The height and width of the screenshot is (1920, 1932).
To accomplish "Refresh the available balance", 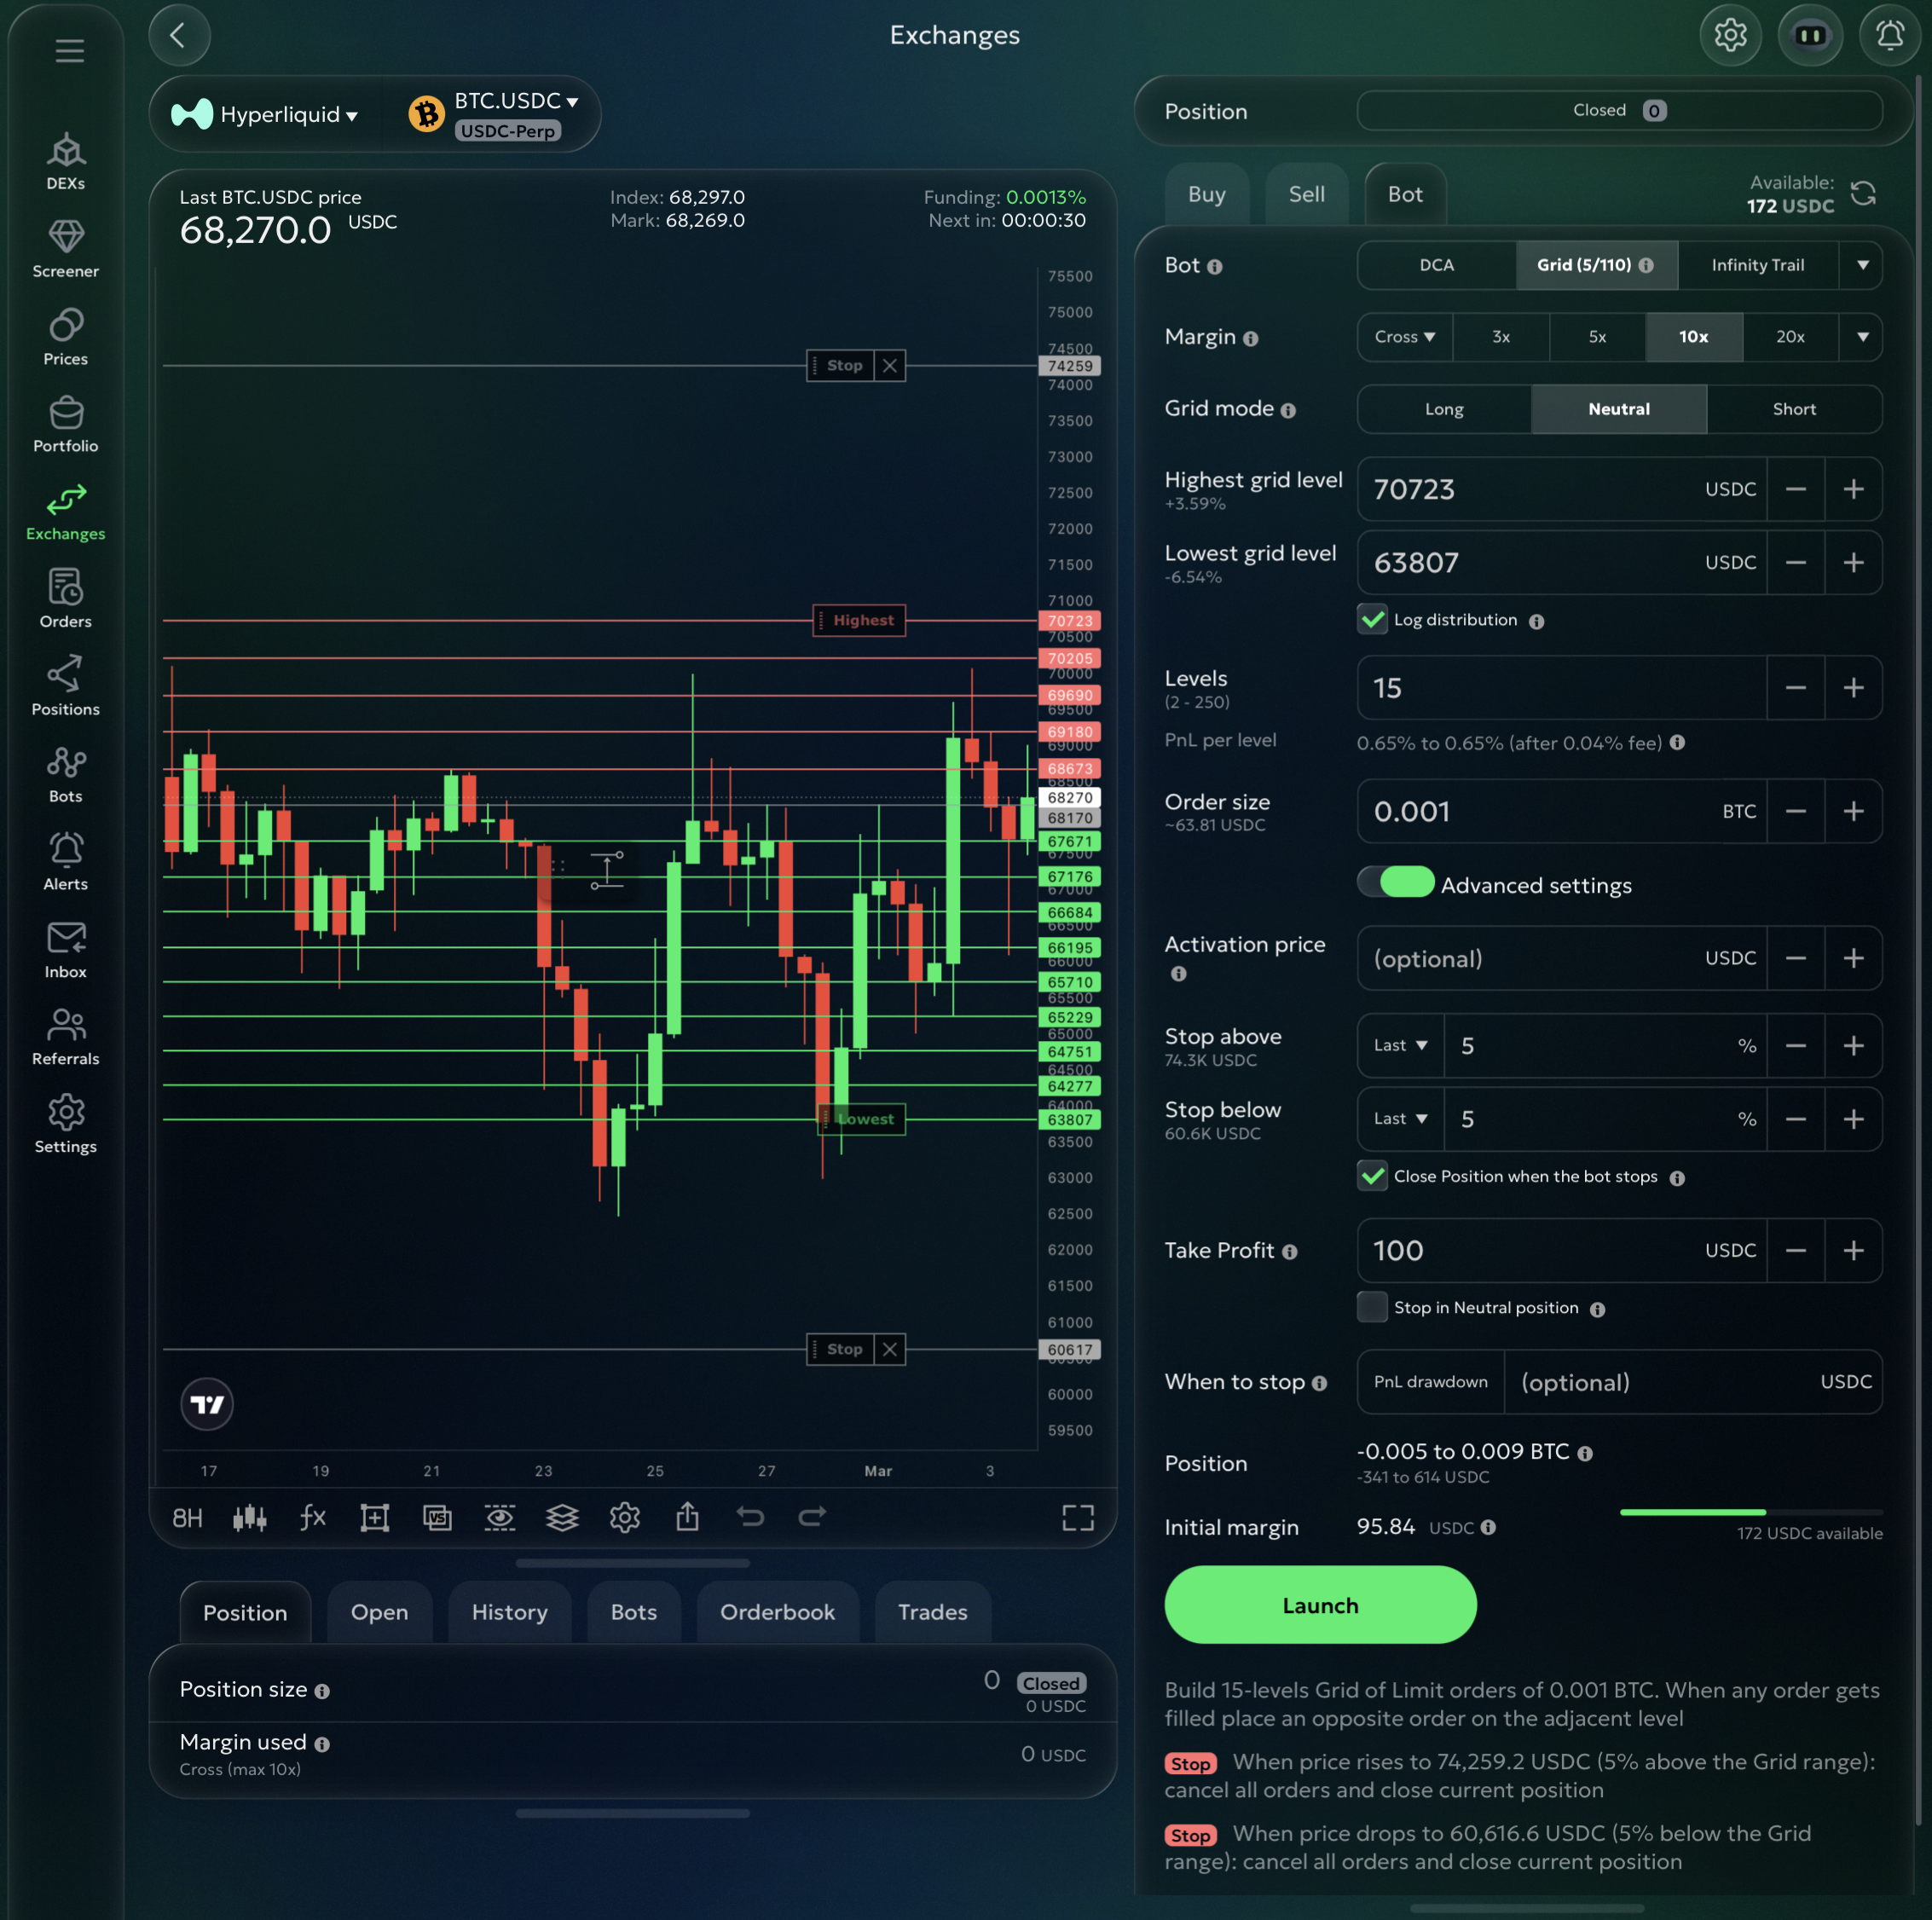I will click(1862, 193).
